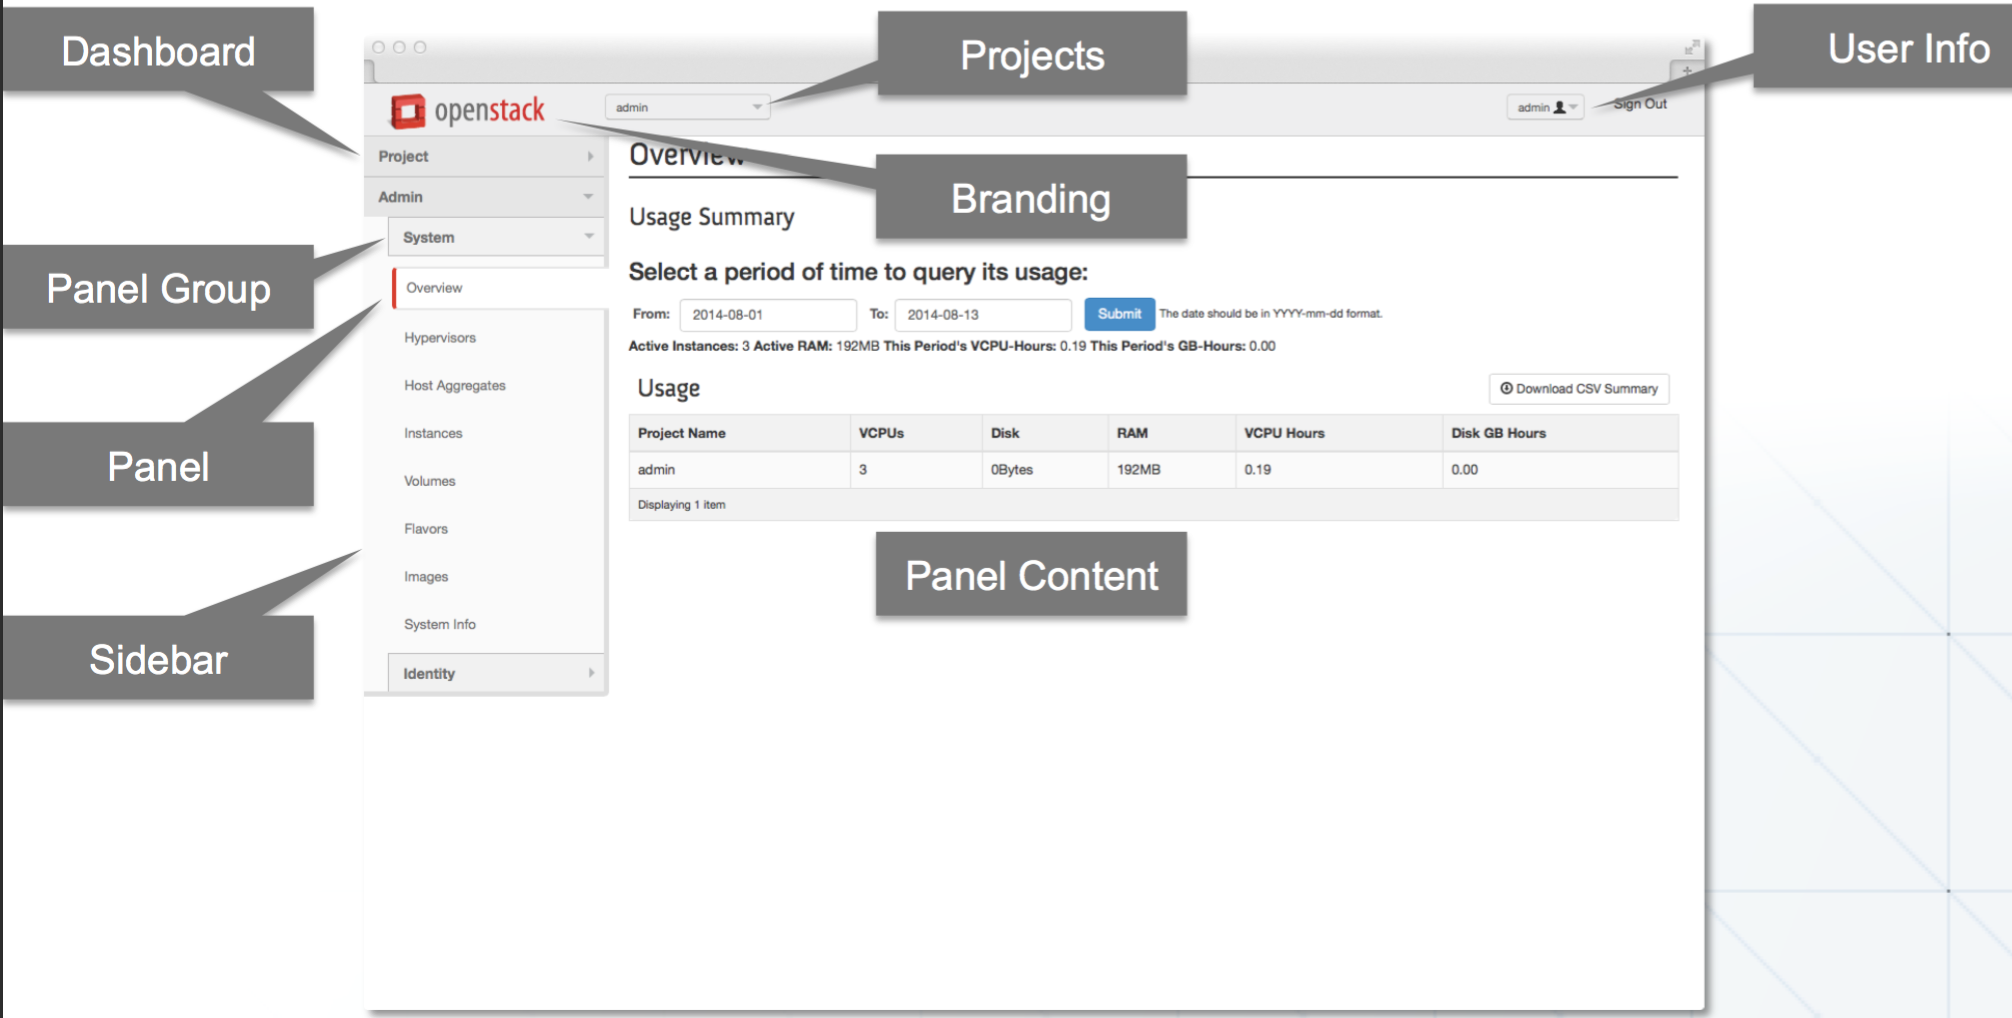Click Download CSV Summary button
Screen dimensions: 2012x1018
point(1579,389)
